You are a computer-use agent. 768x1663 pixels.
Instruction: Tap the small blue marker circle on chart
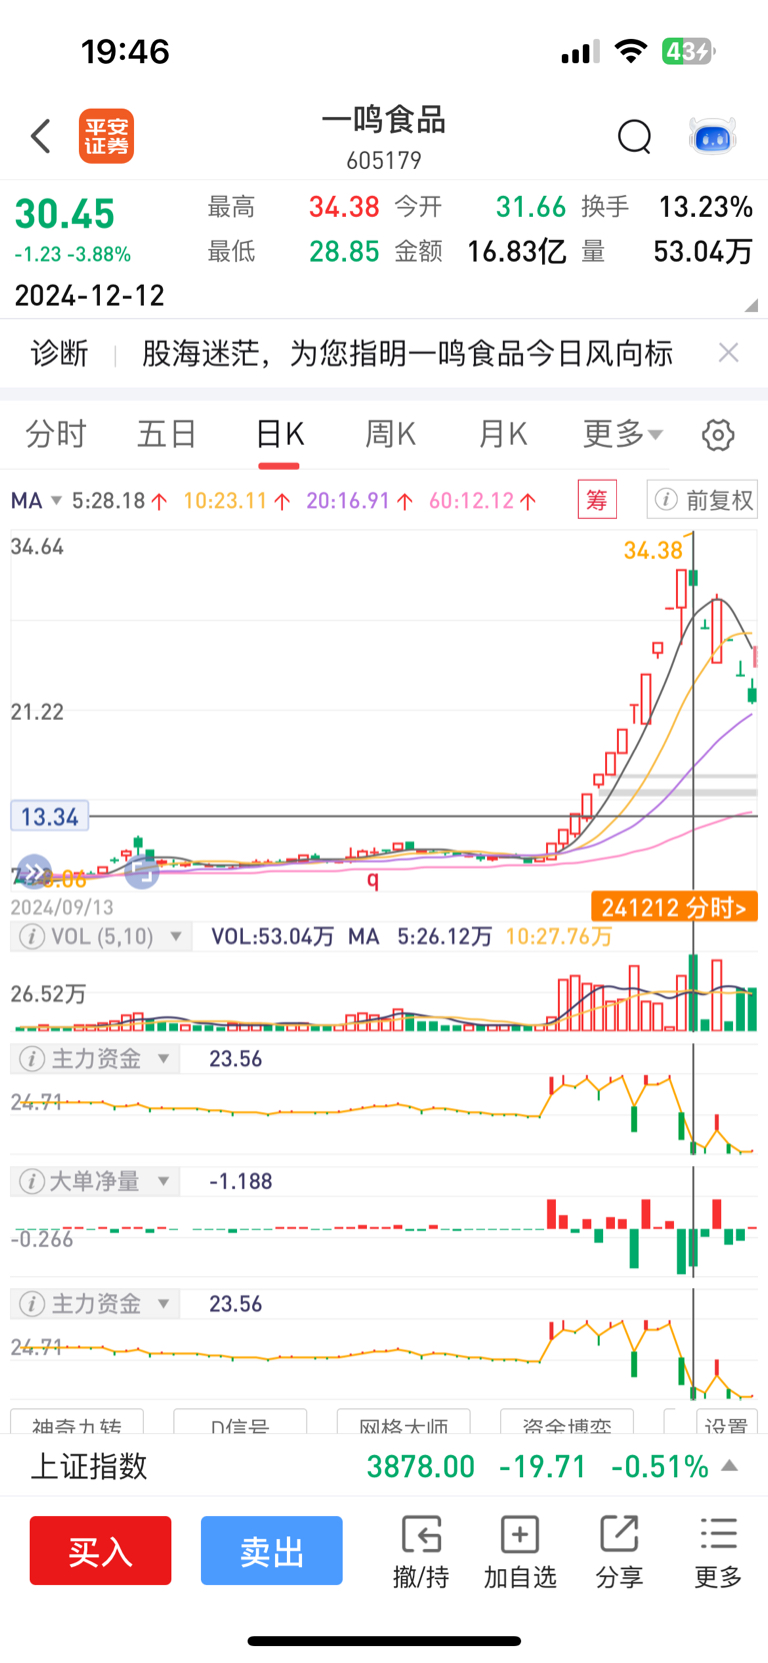click(x=142, y=872)
